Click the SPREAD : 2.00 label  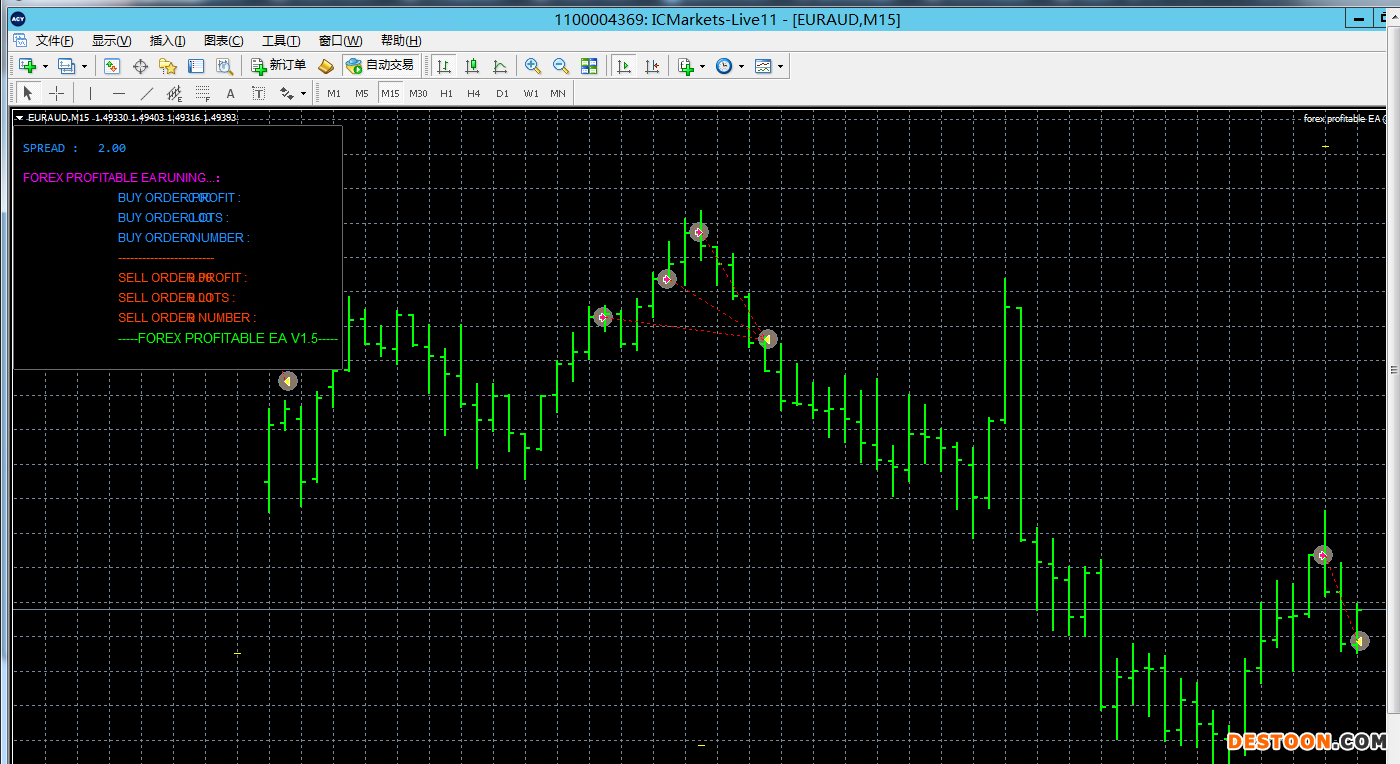click(x=75, y=148)
